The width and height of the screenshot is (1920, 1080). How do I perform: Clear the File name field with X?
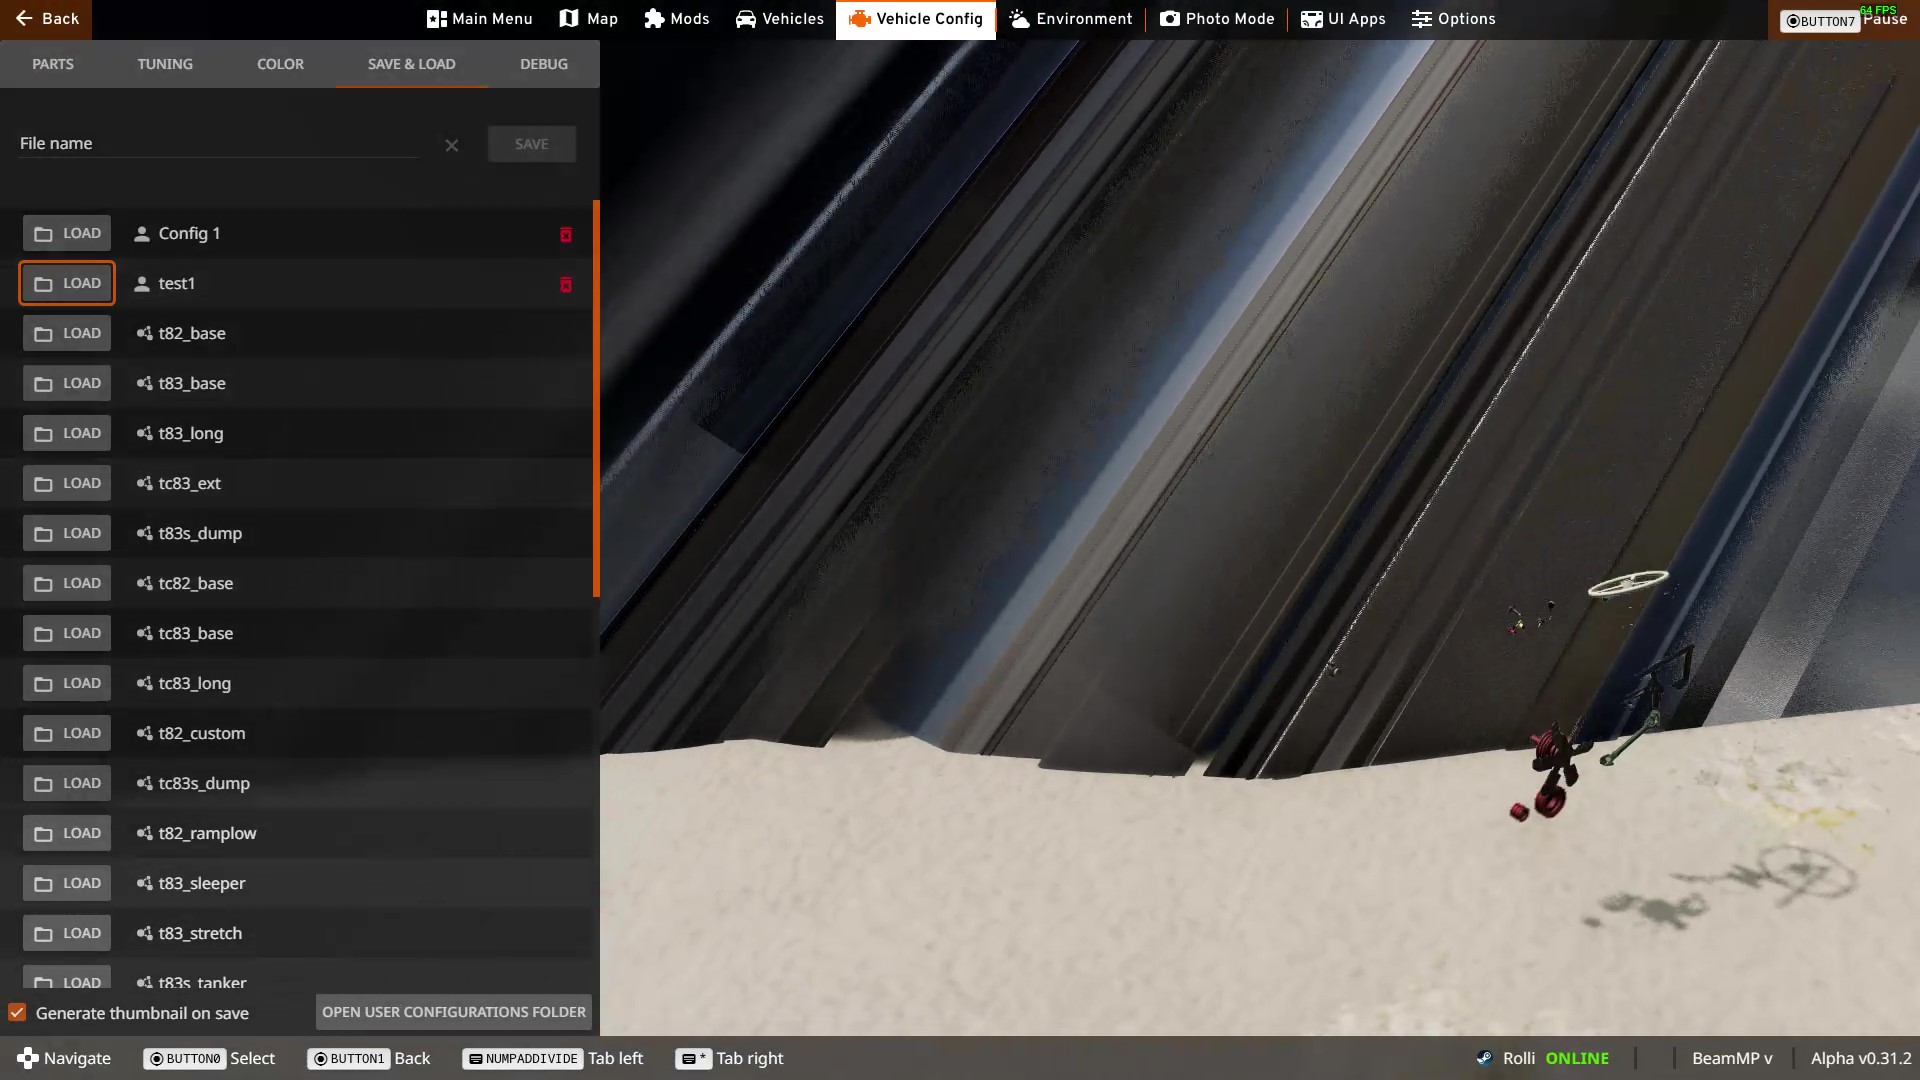[x=452, y=146]
